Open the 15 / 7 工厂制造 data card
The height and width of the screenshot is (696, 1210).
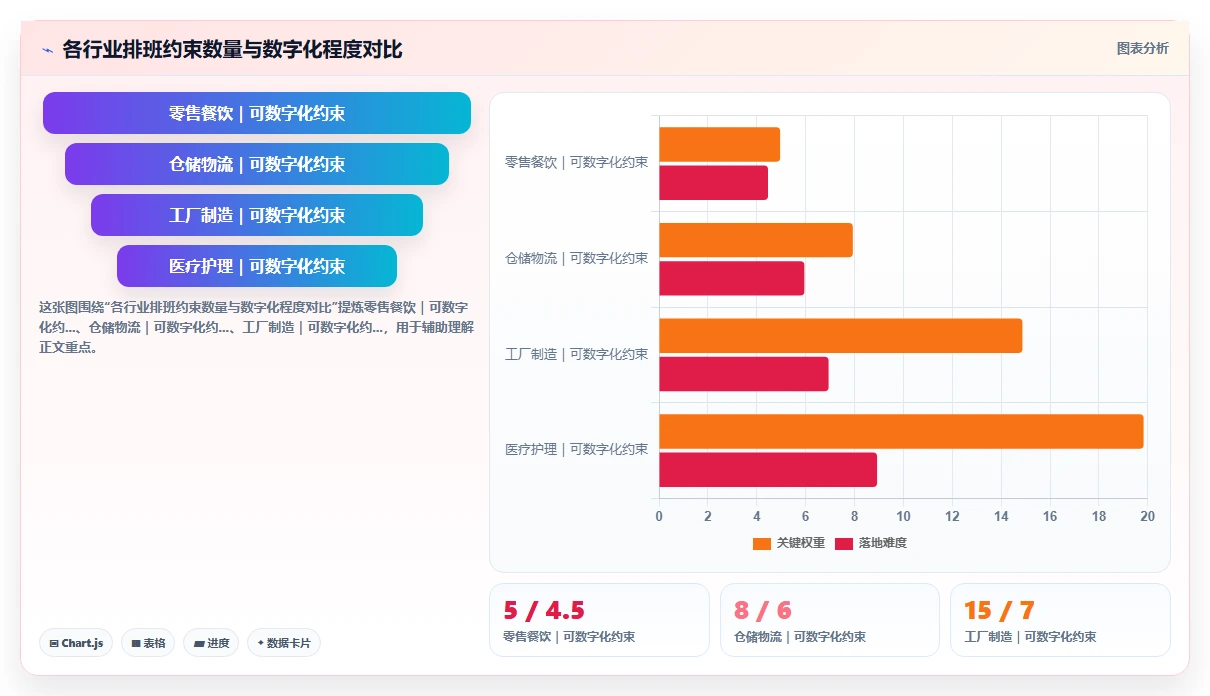(x=1060, y=620)
